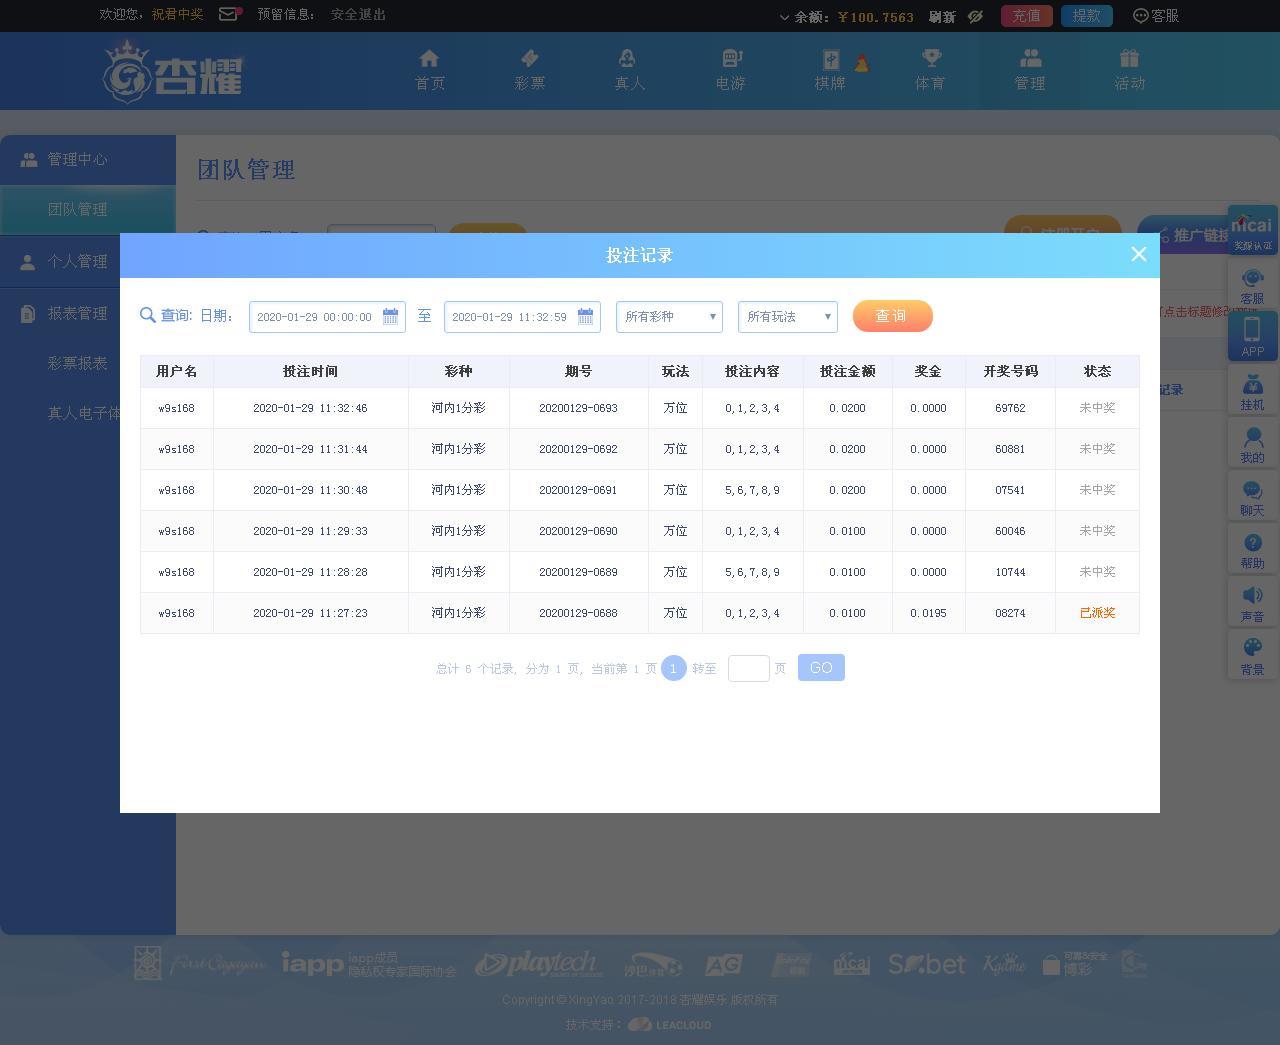Open 帮助 help icon in right panel

(1252, 551)
